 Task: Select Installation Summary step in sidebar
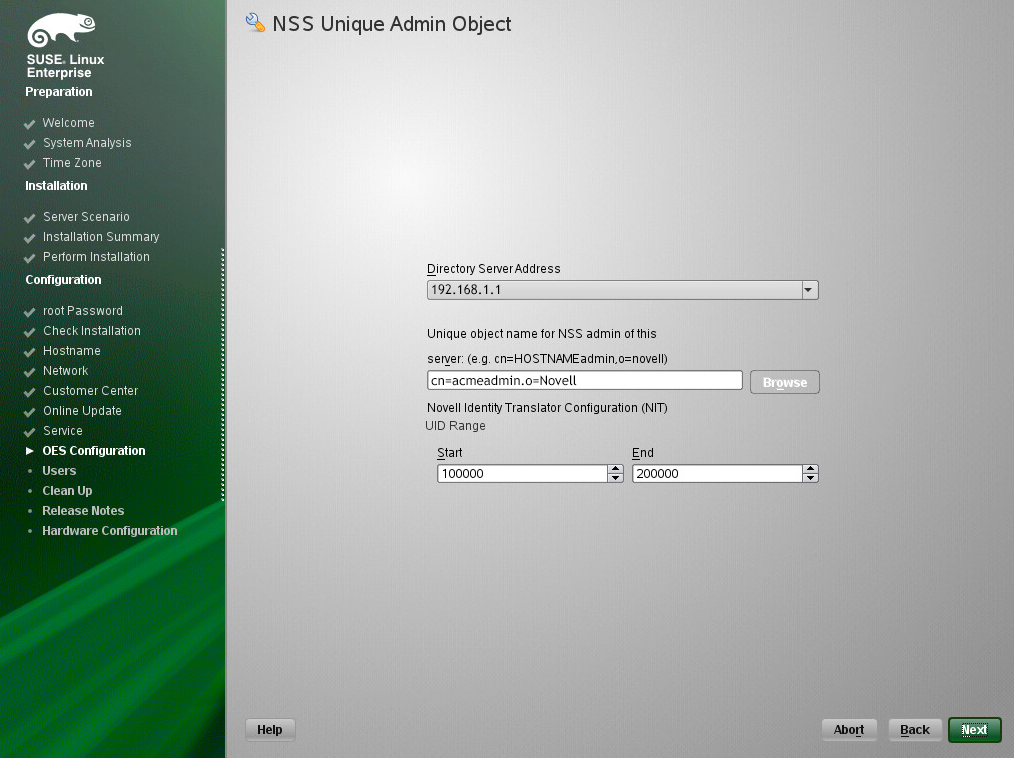click(x=102, y=237)
